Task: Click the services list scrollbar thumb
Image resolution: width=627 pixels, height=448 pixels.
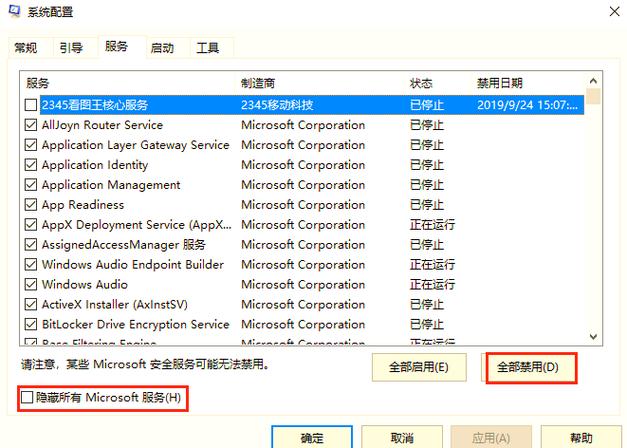Action: tap(593, 96)
